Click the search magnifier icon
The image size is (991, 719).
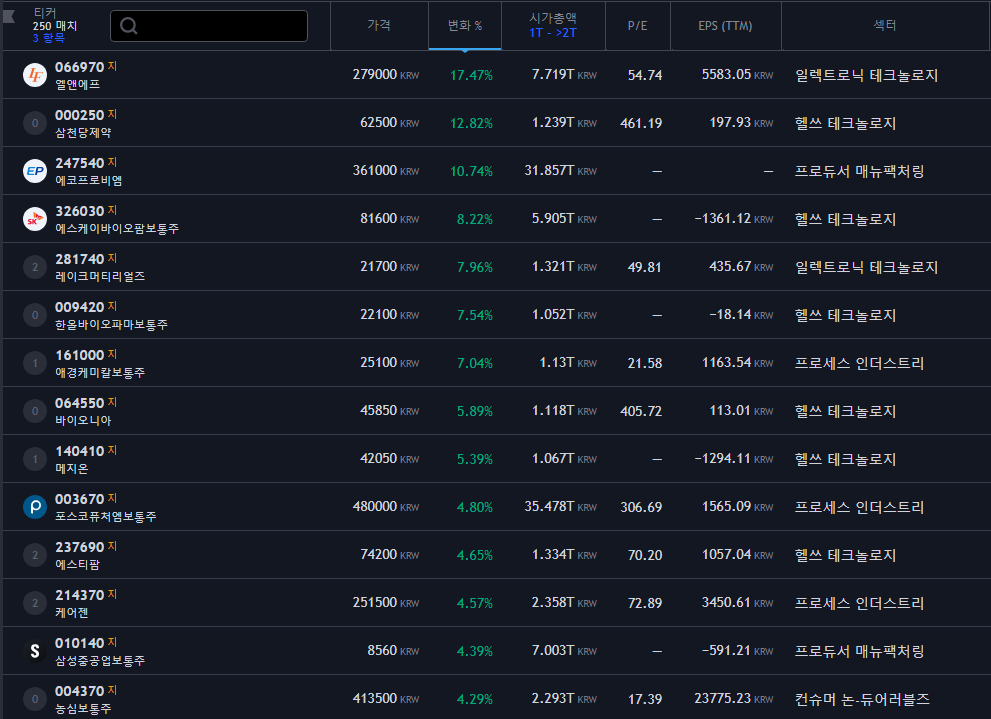tap(128, 26)
